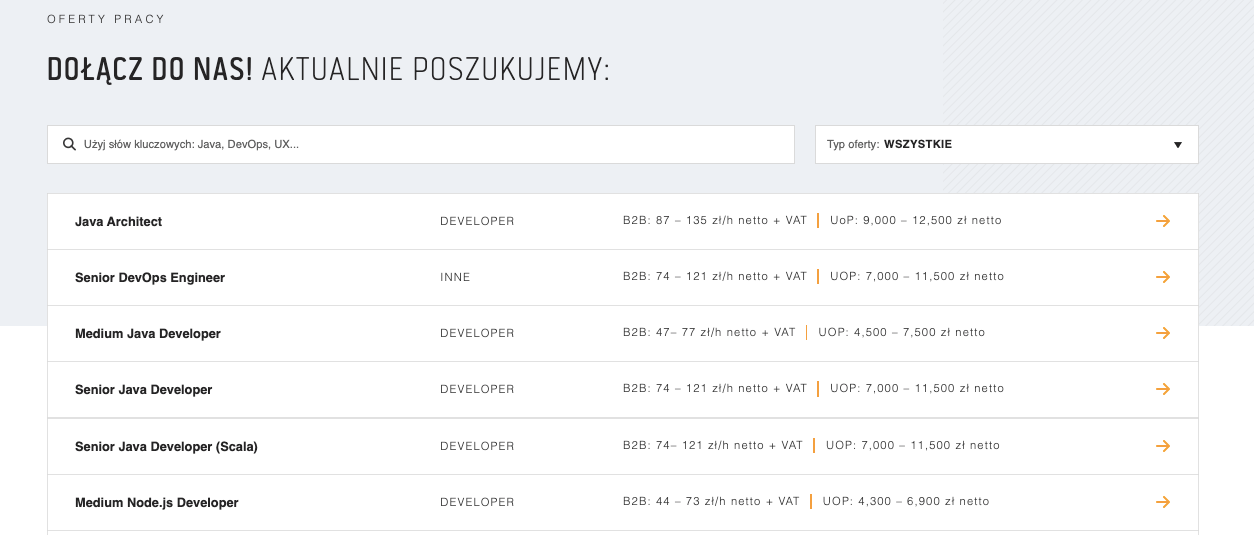Click 'B2B: 44 – 73 zł/h netto + VAT' text
Image resolution: width=1254 pixels, height=535 pixels.
[711, 501]
